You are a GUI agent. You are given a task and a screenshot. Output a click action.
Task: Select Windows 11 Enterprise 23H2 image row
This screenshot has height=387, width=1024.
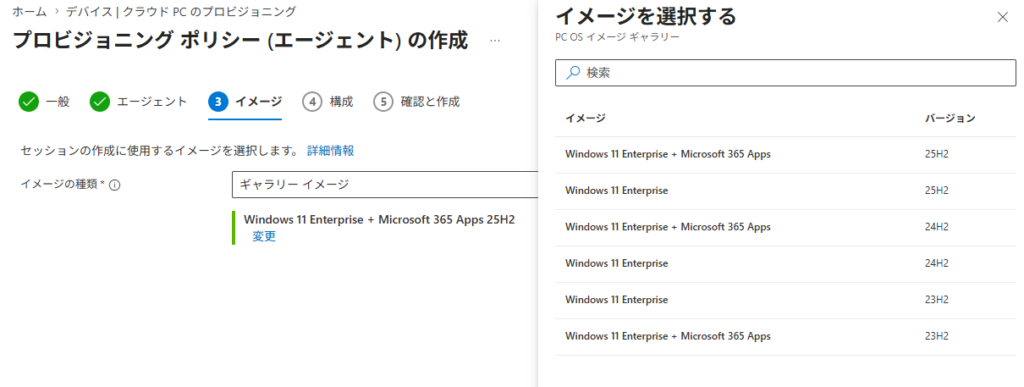coord(785,301)
